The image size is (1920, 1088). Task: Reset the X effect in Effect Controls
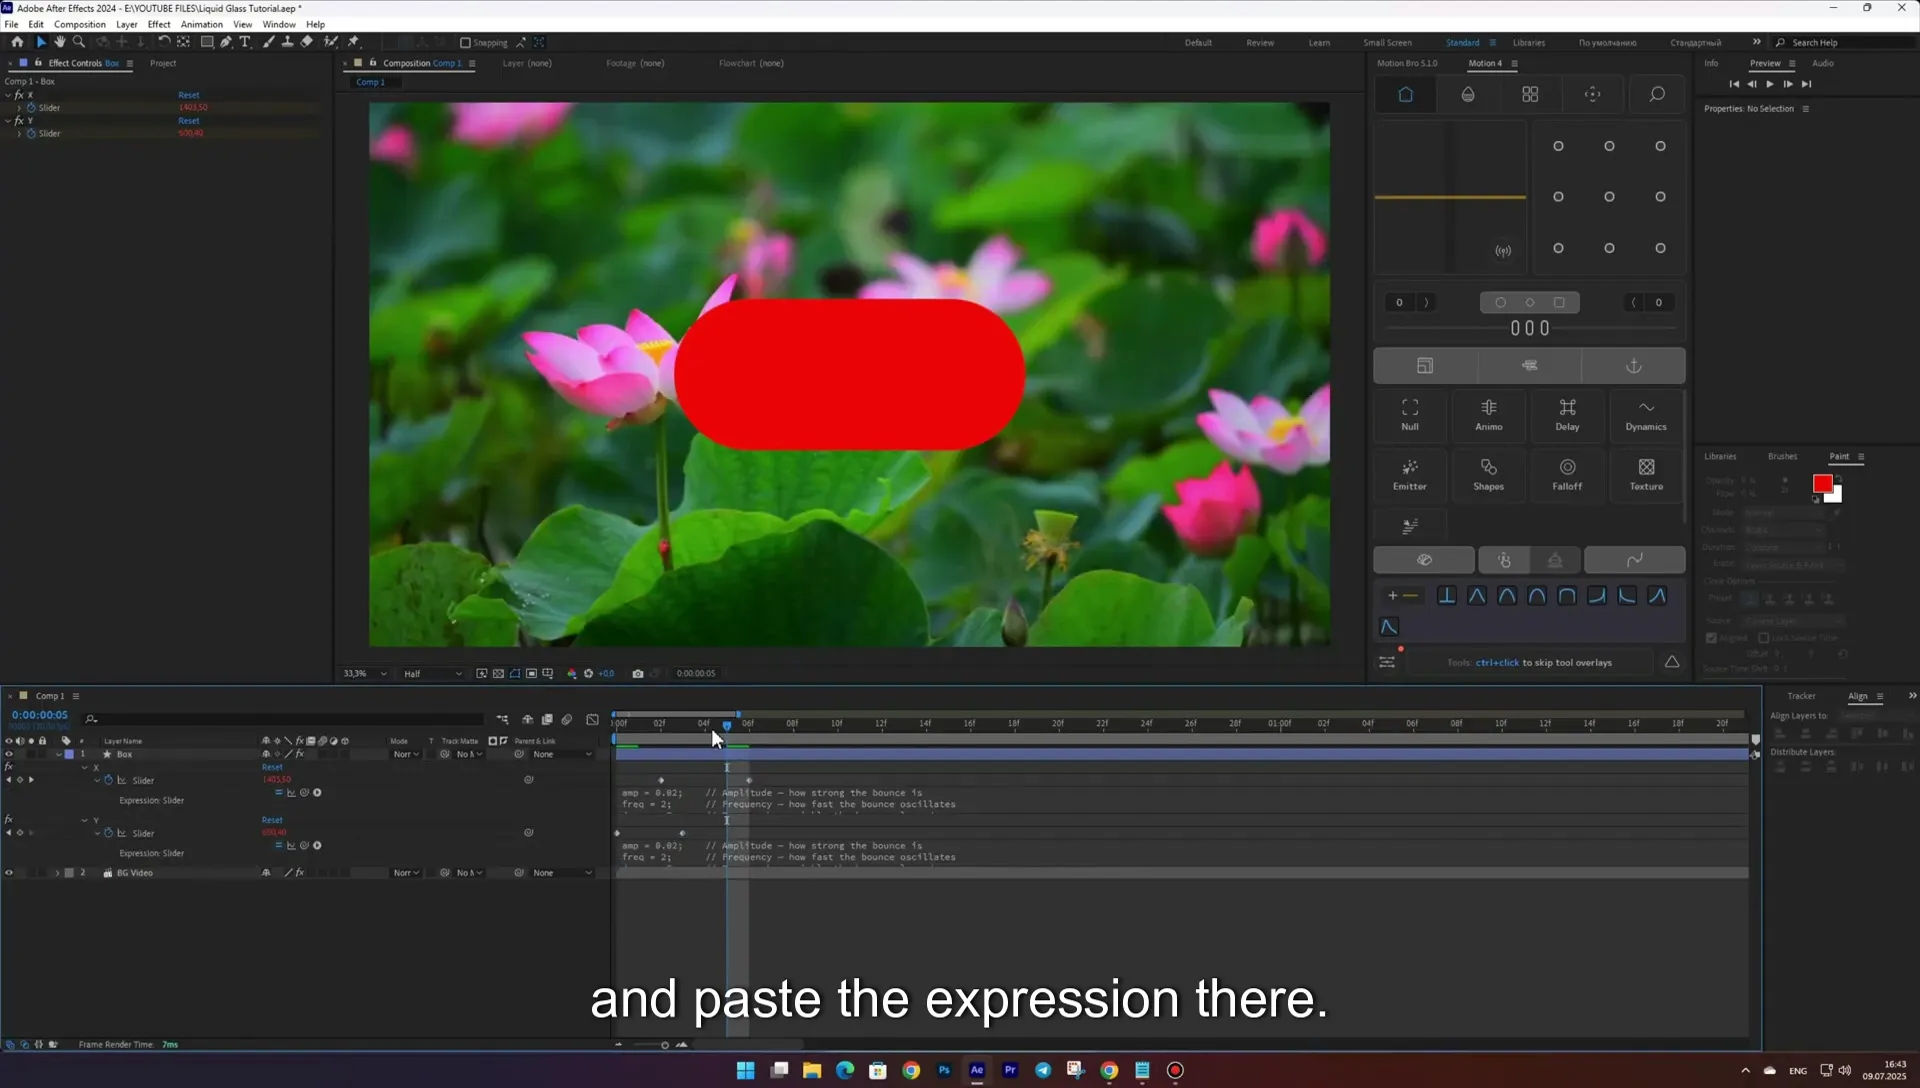coord(189,95)
